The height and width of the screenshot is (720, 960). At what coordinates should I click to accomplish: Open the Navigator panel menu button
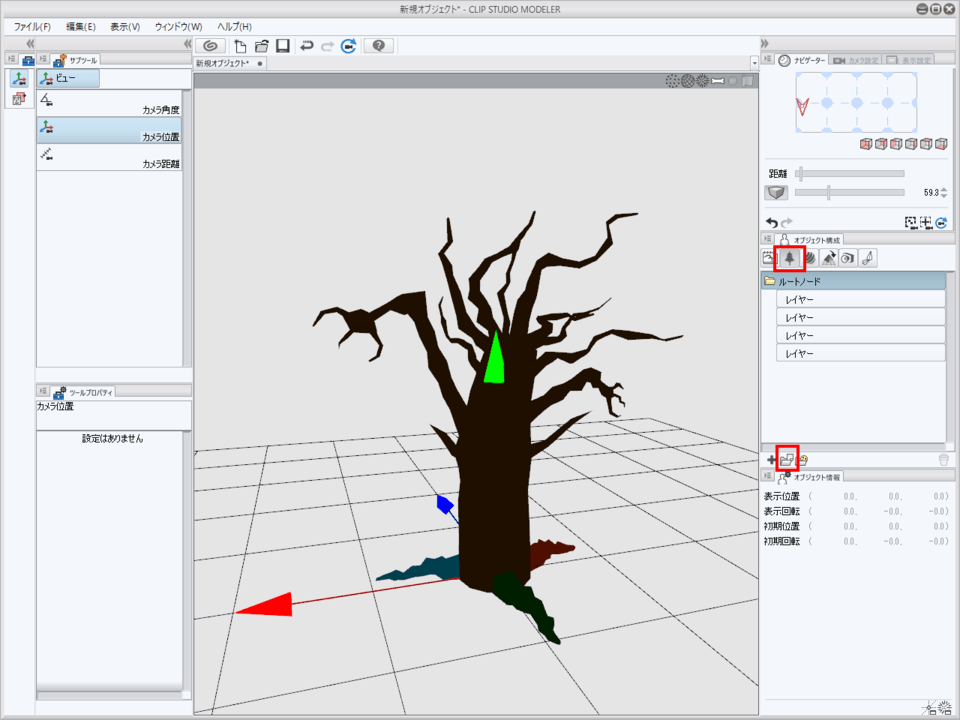768,59
